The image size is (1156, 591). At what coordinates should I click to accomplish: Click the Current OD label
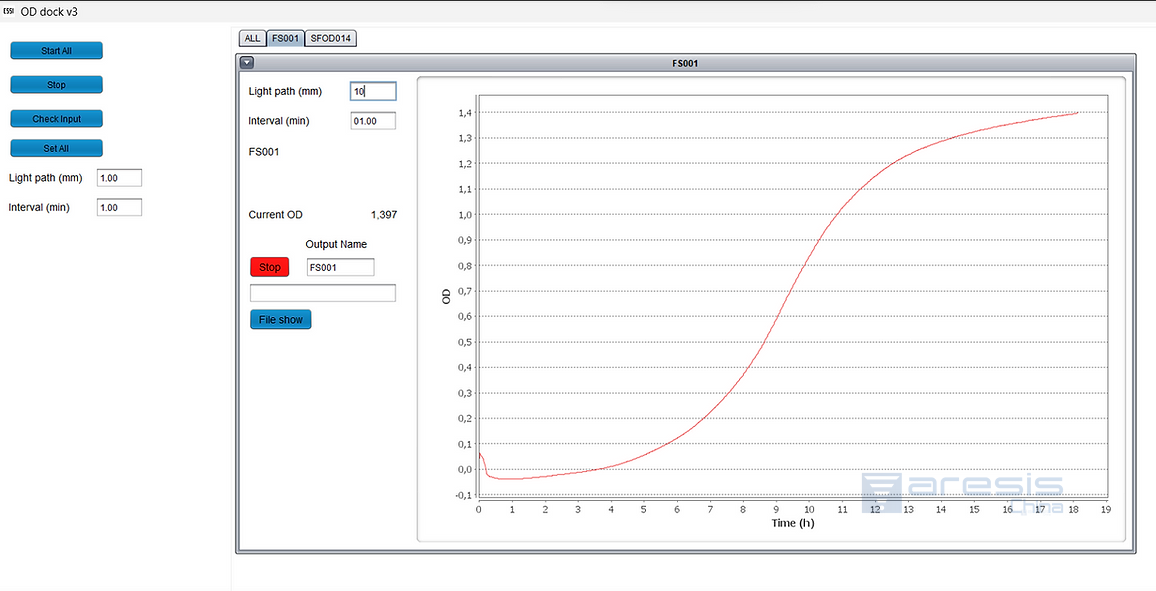(276, 215)
